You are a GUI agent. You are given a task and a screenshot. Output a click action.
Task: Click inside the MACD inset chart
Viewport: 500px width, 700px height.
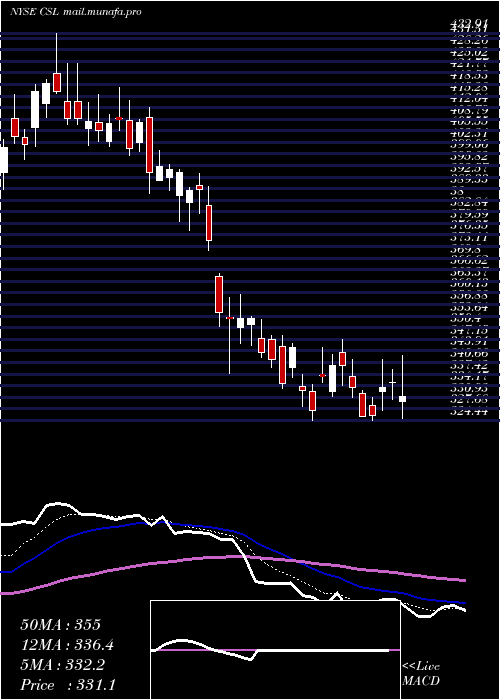[275, 650]
